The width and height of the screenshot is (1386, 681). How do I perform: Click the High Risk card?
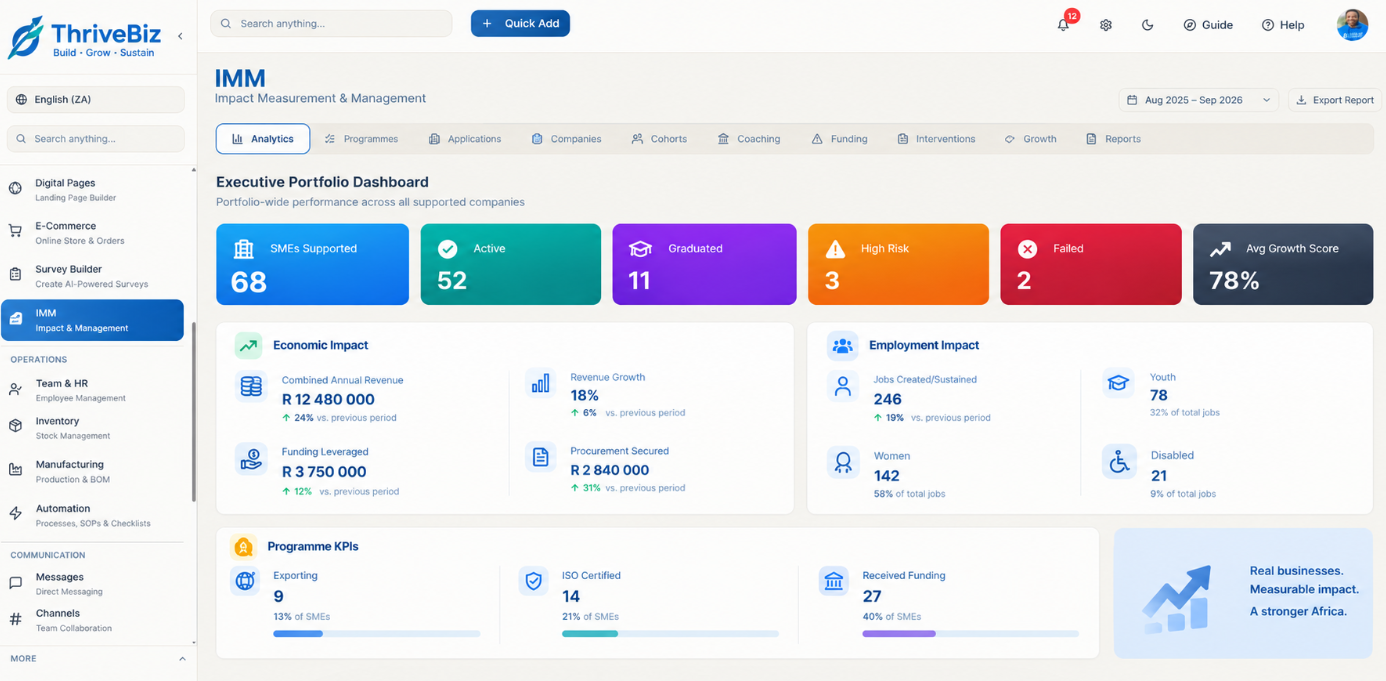[x=898, y=264]
